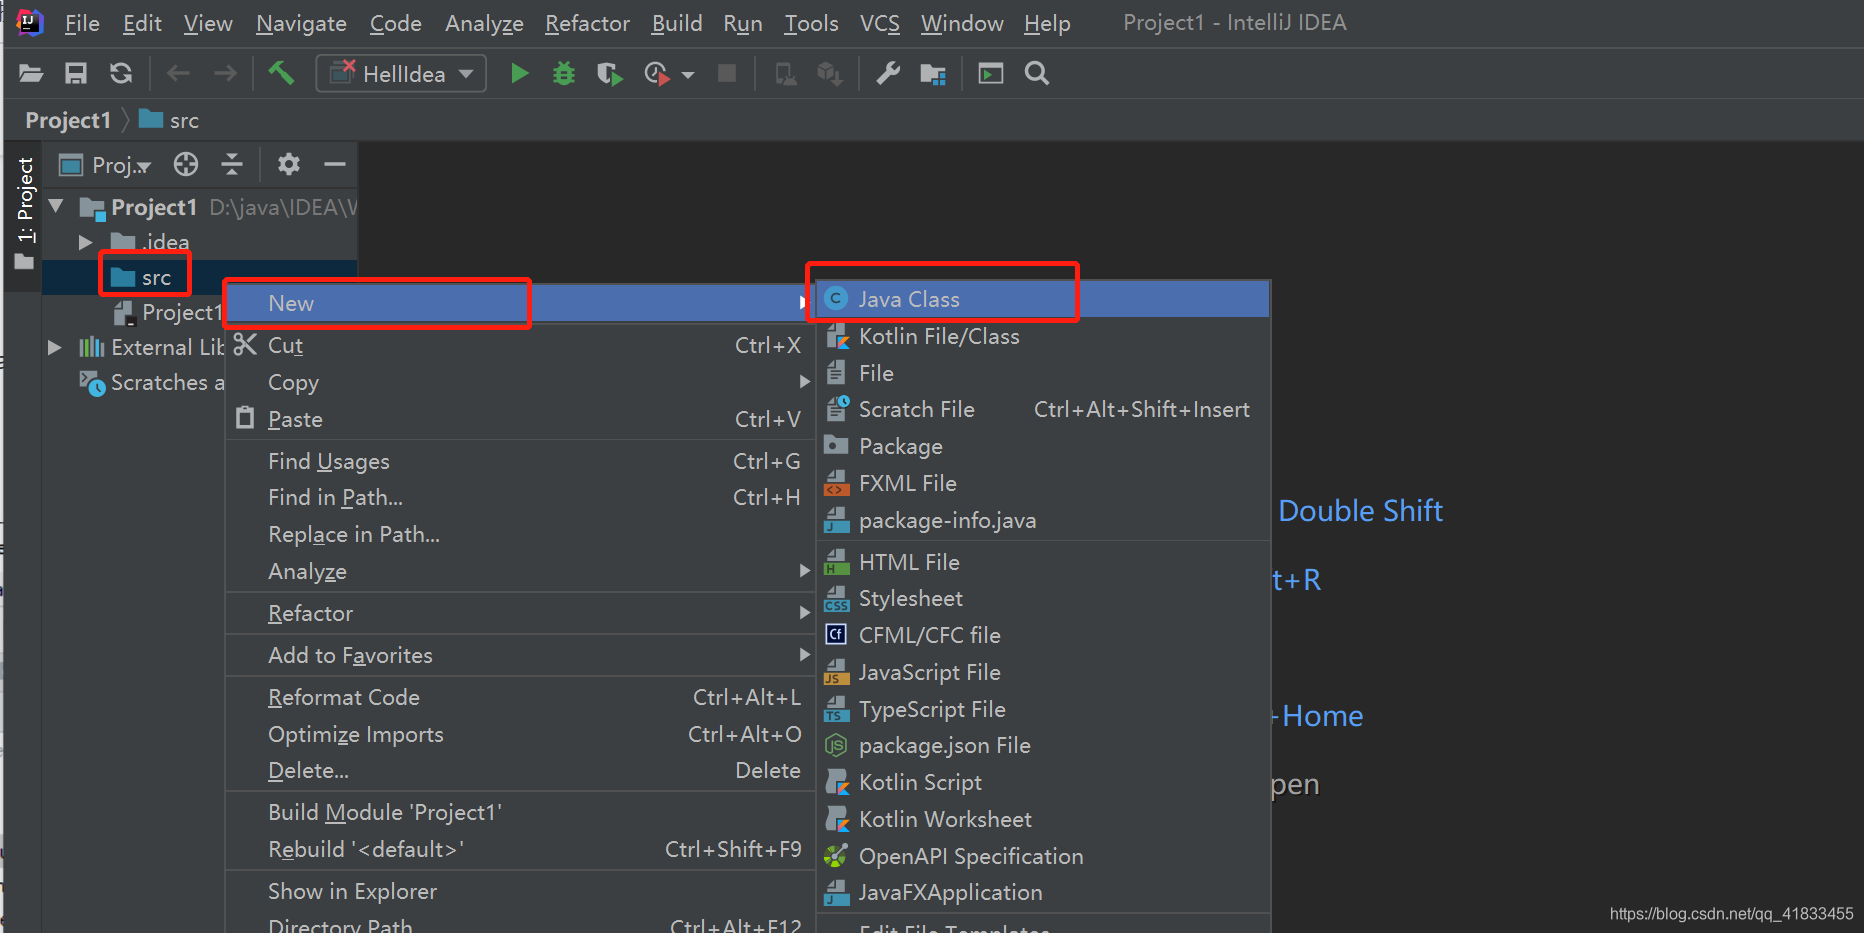Screen dimensions: 1864x933
Task: Open the File menu
Action: [x=82, y=23]
